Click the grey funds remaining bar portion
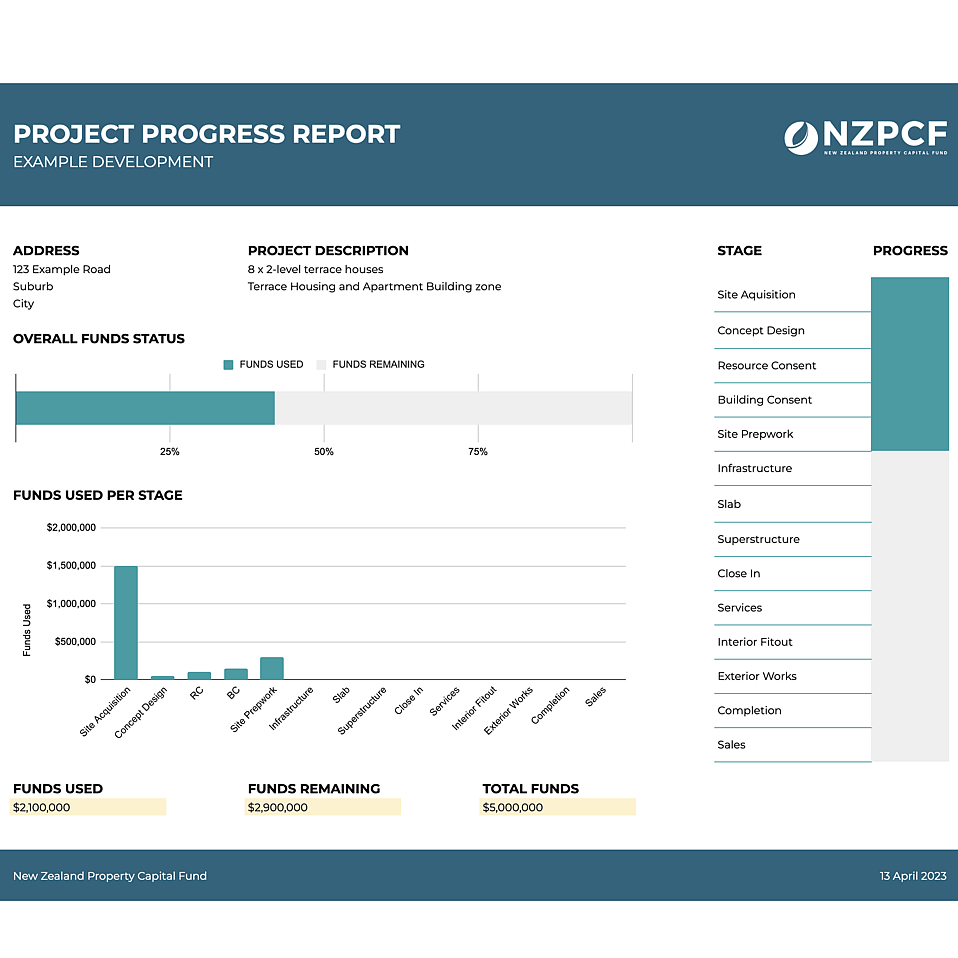This screenshot has height=958, width=958. [x=452, y=408]
